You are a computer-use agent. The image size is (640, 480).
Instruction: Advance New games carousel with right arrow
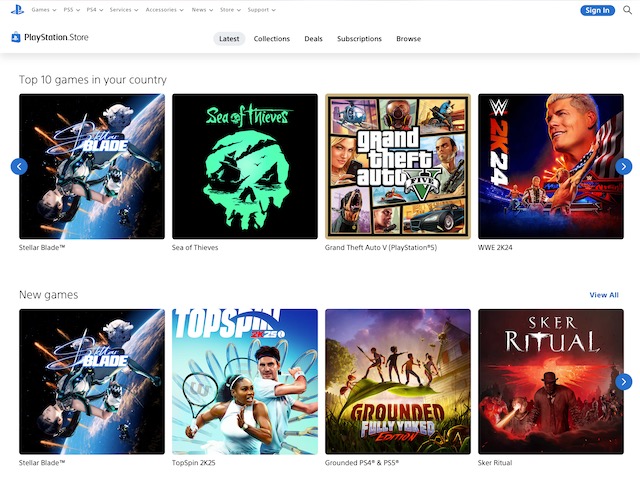[x=623, y=381]
